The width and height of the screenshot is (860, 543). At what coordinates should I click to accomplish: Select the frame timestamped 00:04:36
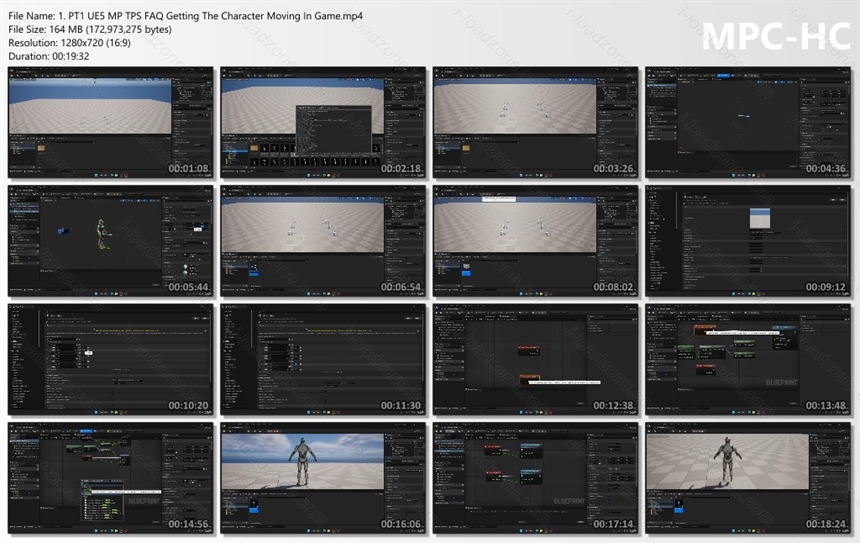click(x=748, y=122)
